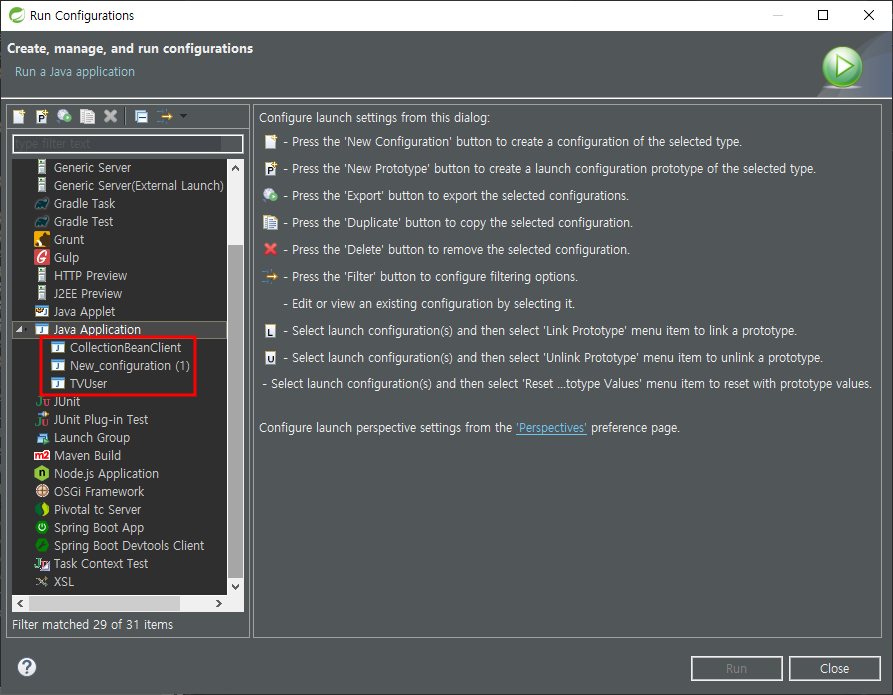Click the JUnit Plug-in Test icon
The width and height of the screenshot is (893, 695).
[x=42, y=420]
